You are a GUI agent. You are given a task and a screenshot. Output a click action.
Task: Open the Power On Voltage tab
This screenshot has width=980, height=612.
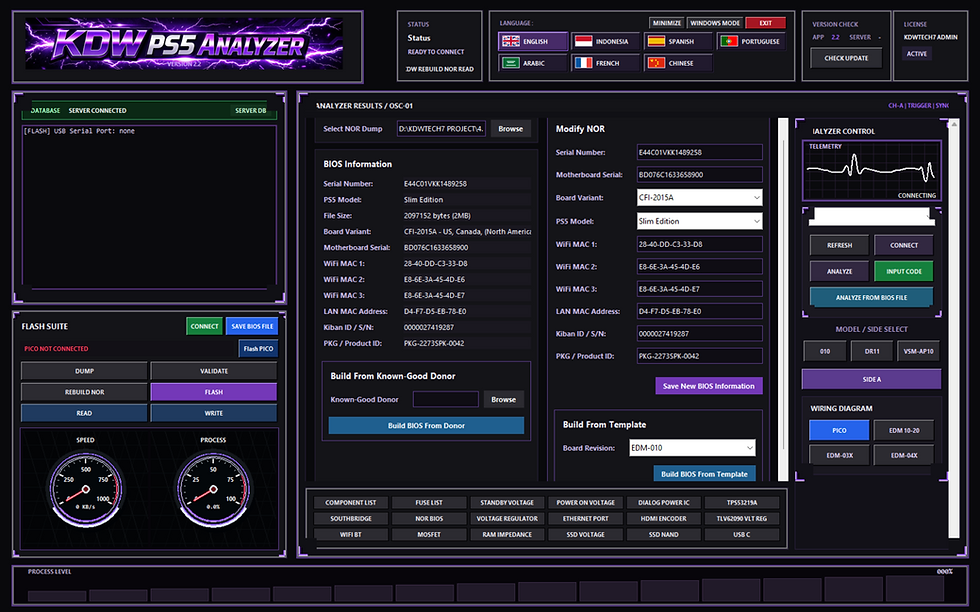(x=585, y=503)
